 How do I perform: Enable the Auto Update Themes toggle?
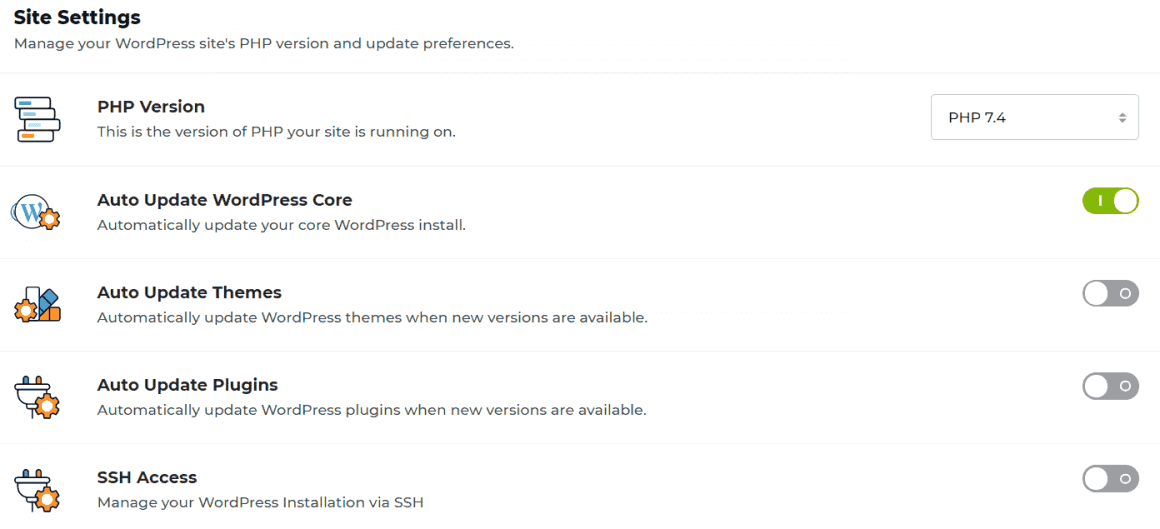click(x=1110, y=293)
